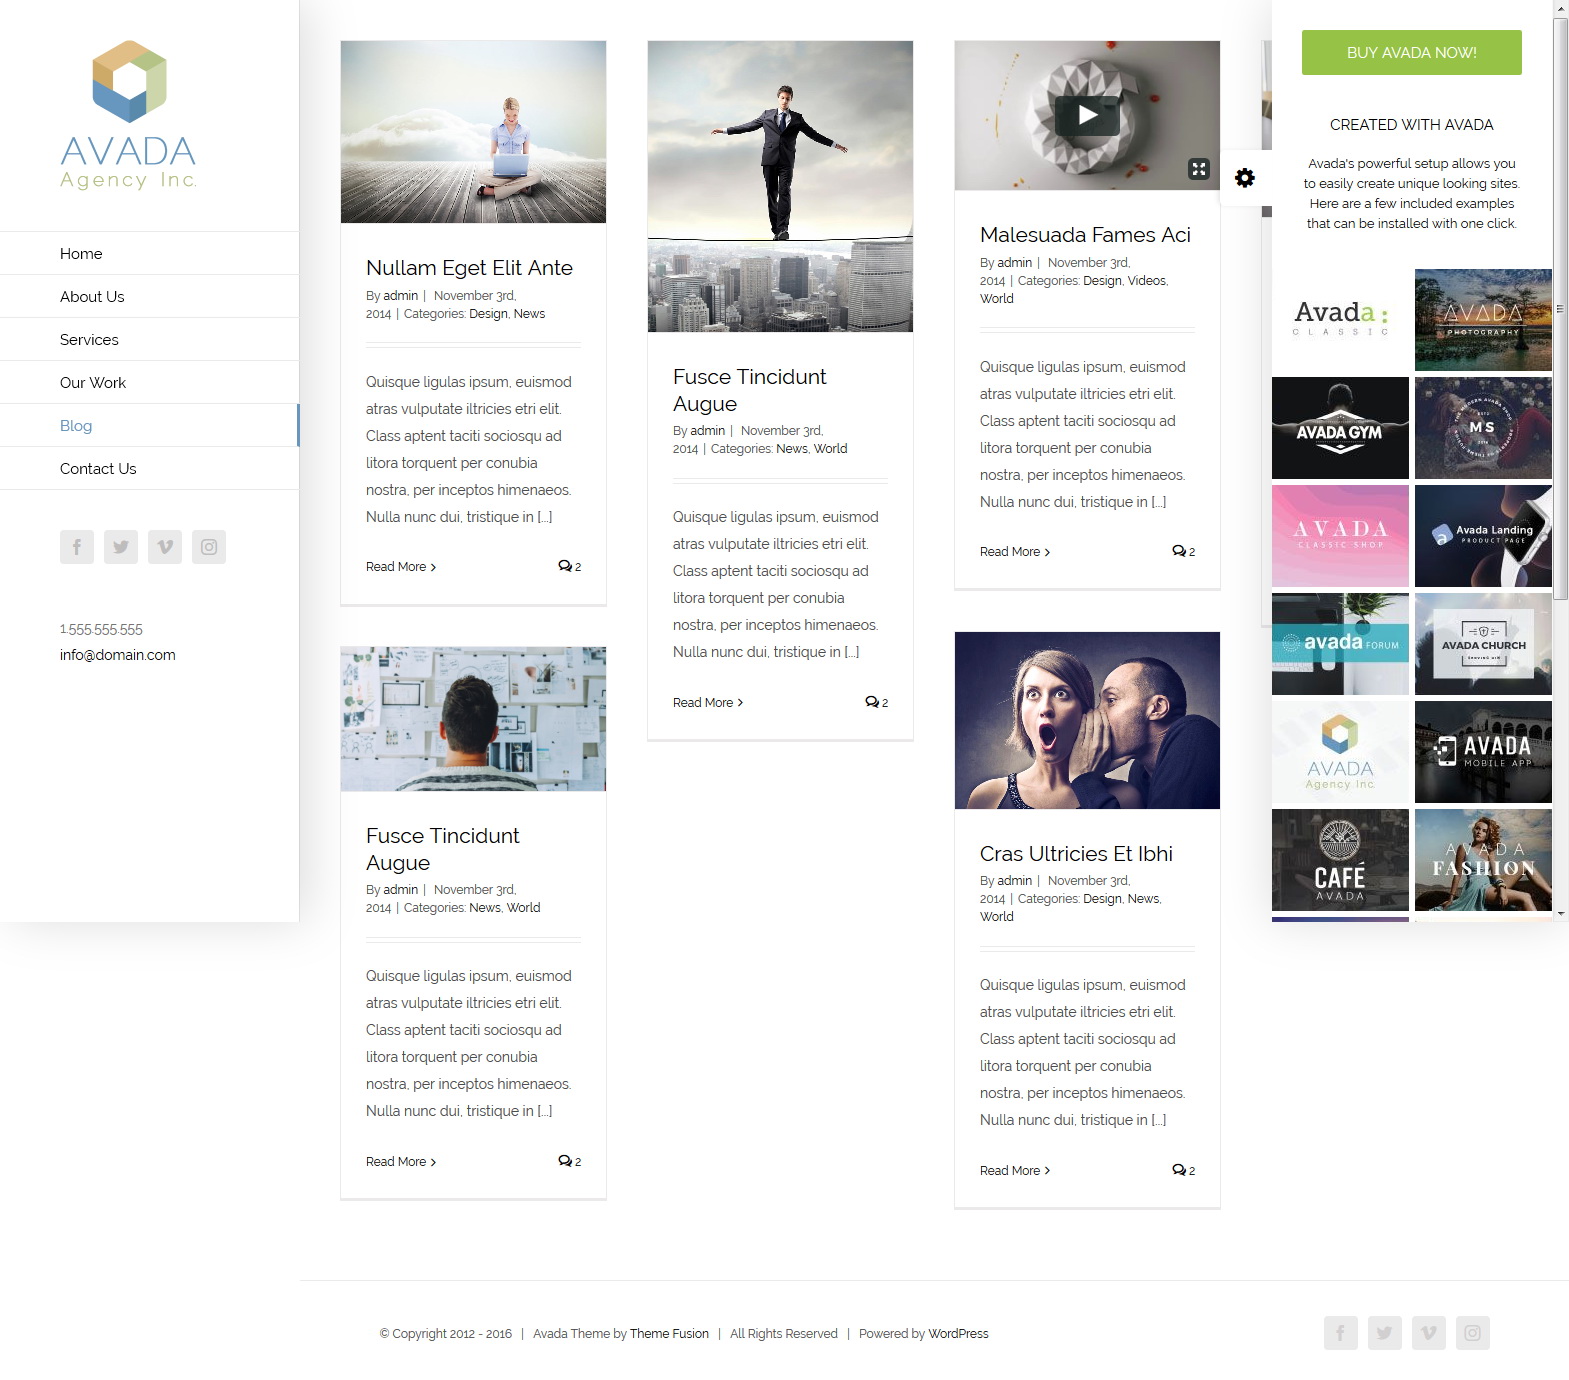The image size is (1569, 1380).
Task: Select the Avada Gym demo thumbnail
Action: [1340, 428]
